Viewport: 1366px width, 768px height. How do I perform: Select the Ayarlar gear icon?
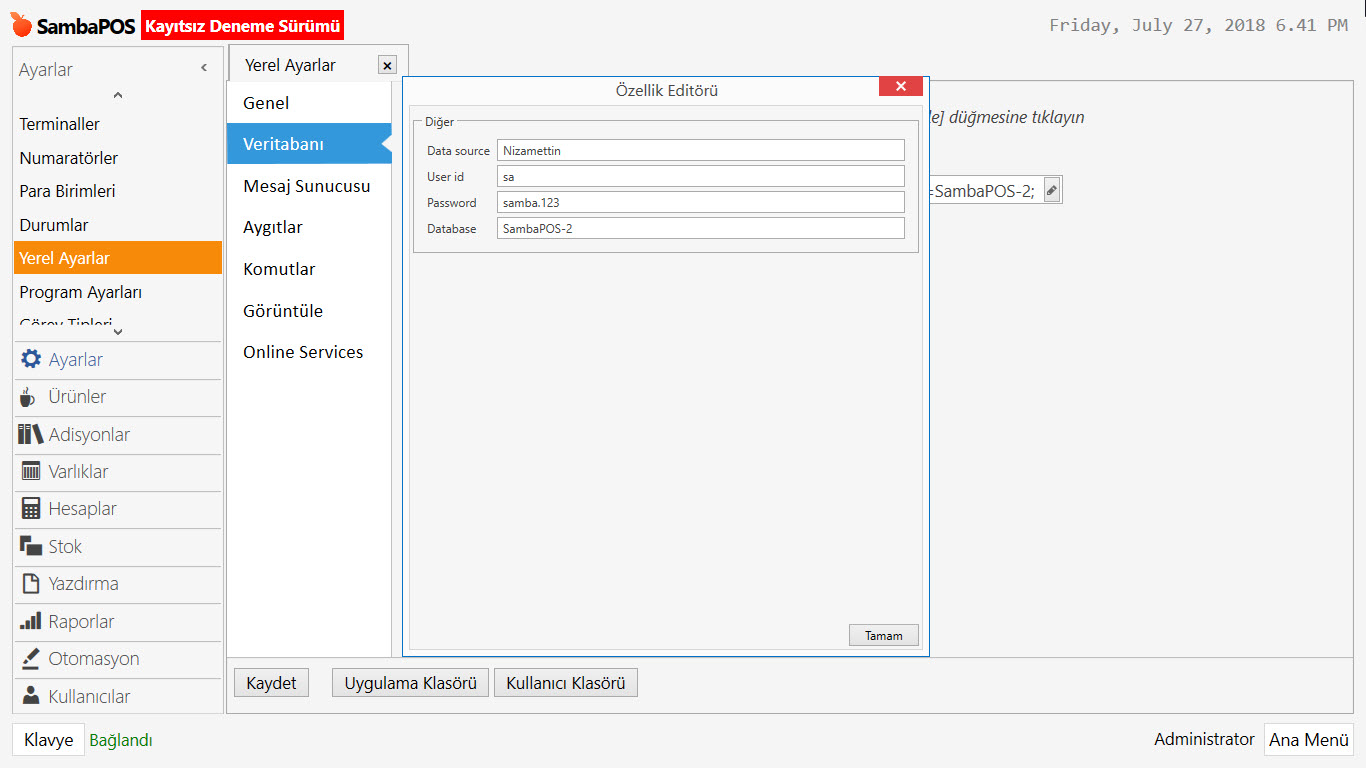coord(31,359)
